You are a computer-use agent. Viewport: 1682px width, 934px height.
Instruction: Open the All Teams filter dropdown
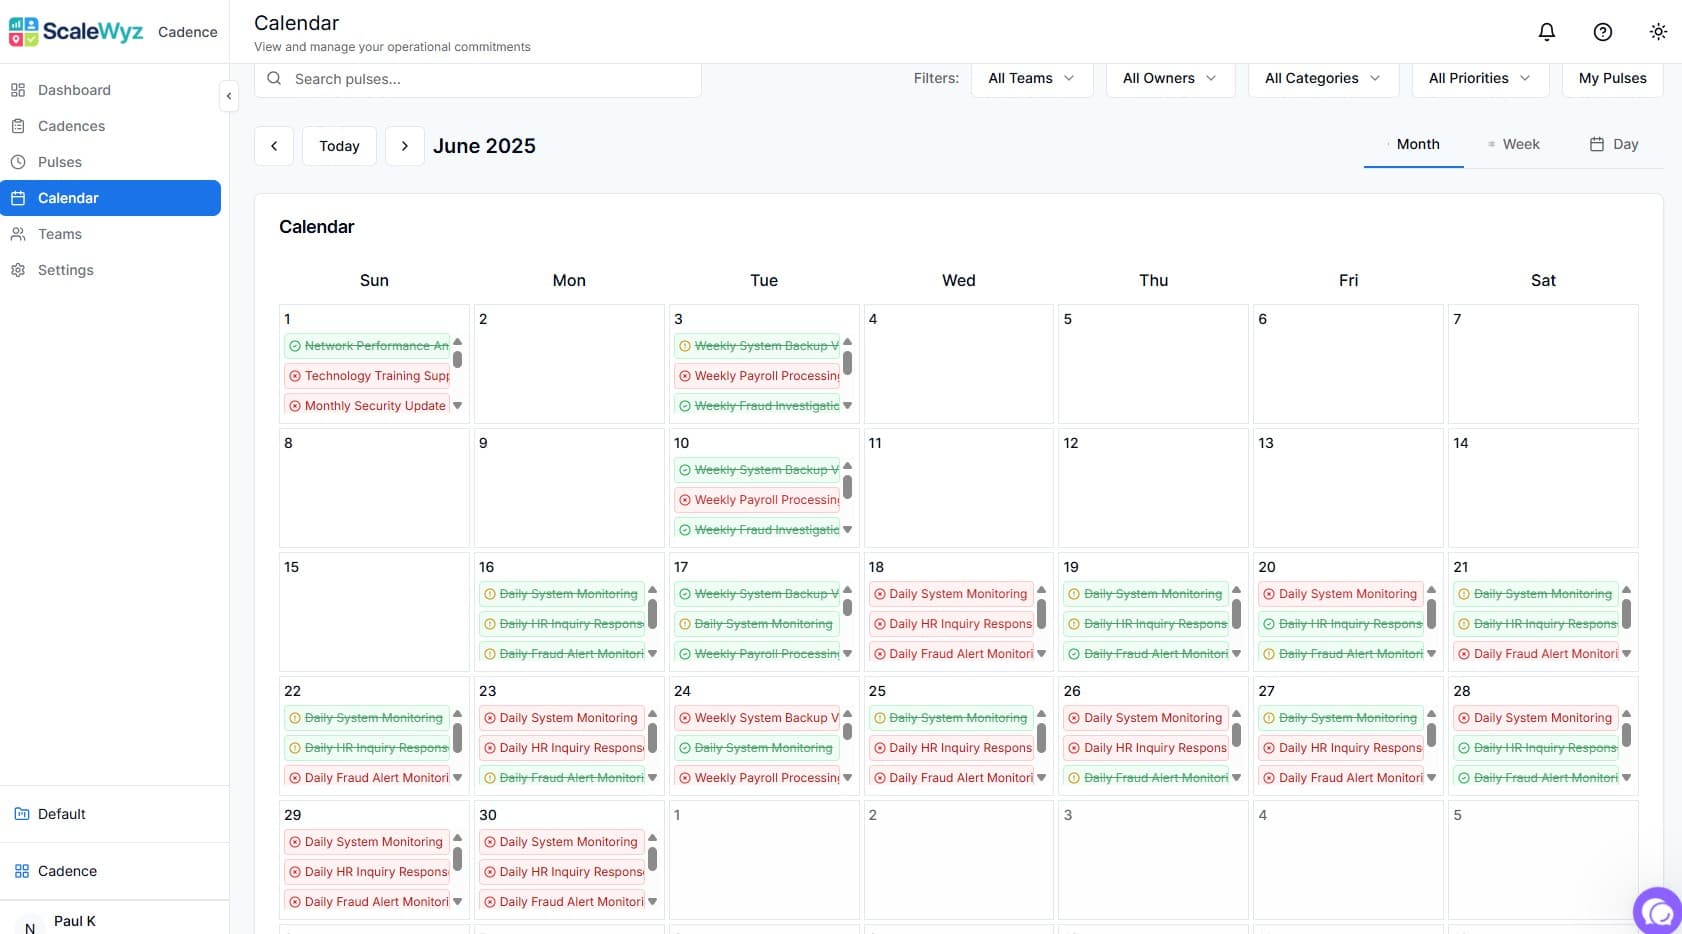[x=1031, y=78]
